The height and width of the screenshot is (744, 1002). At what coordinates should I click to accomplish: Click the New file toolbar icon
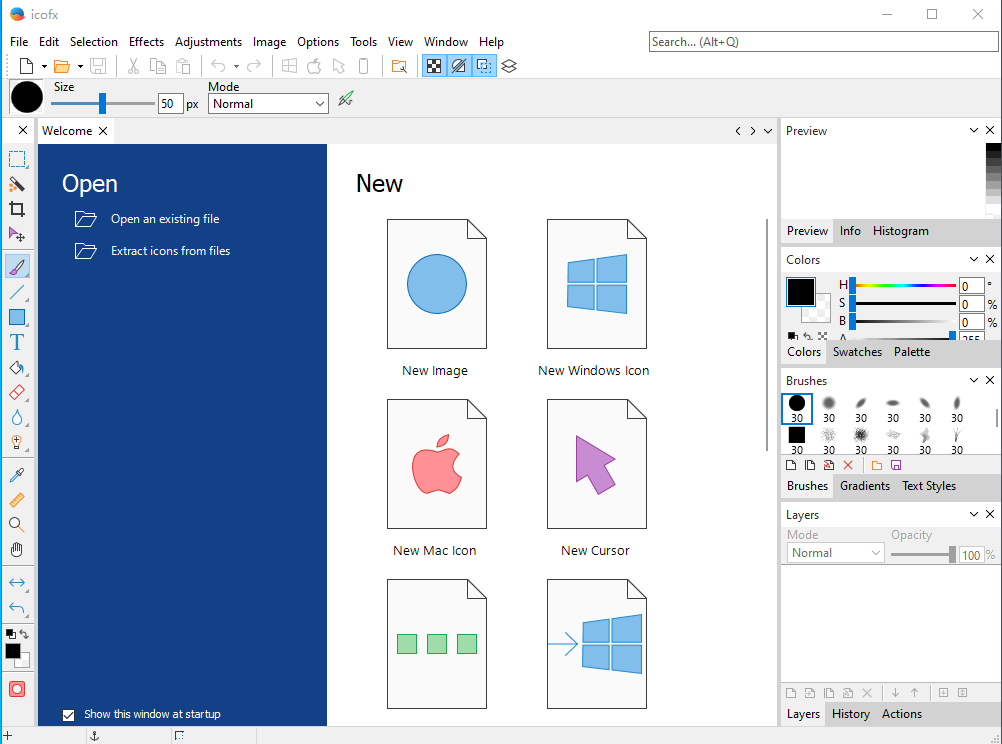click(27, 66)
